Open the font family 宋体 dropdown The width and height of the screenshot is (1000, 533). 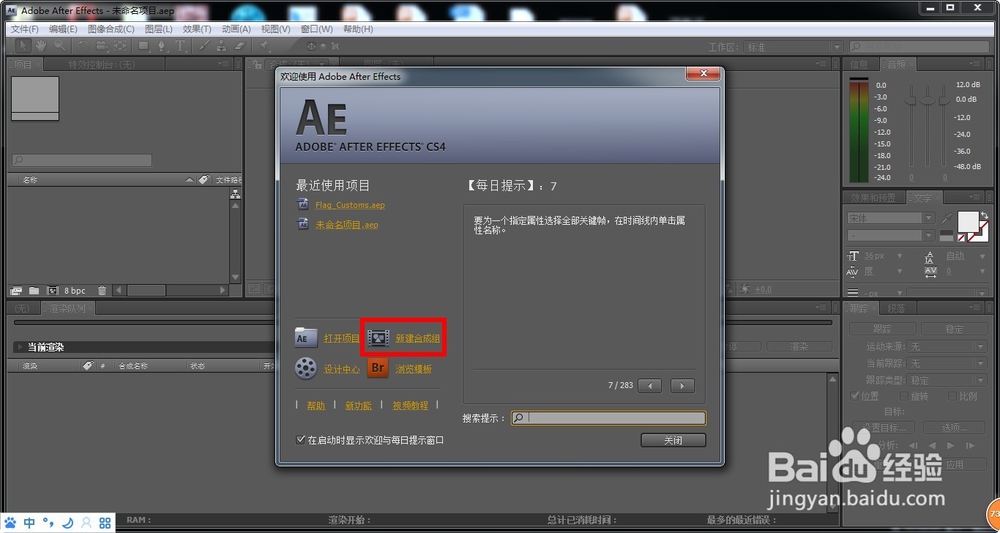[890, 218]
